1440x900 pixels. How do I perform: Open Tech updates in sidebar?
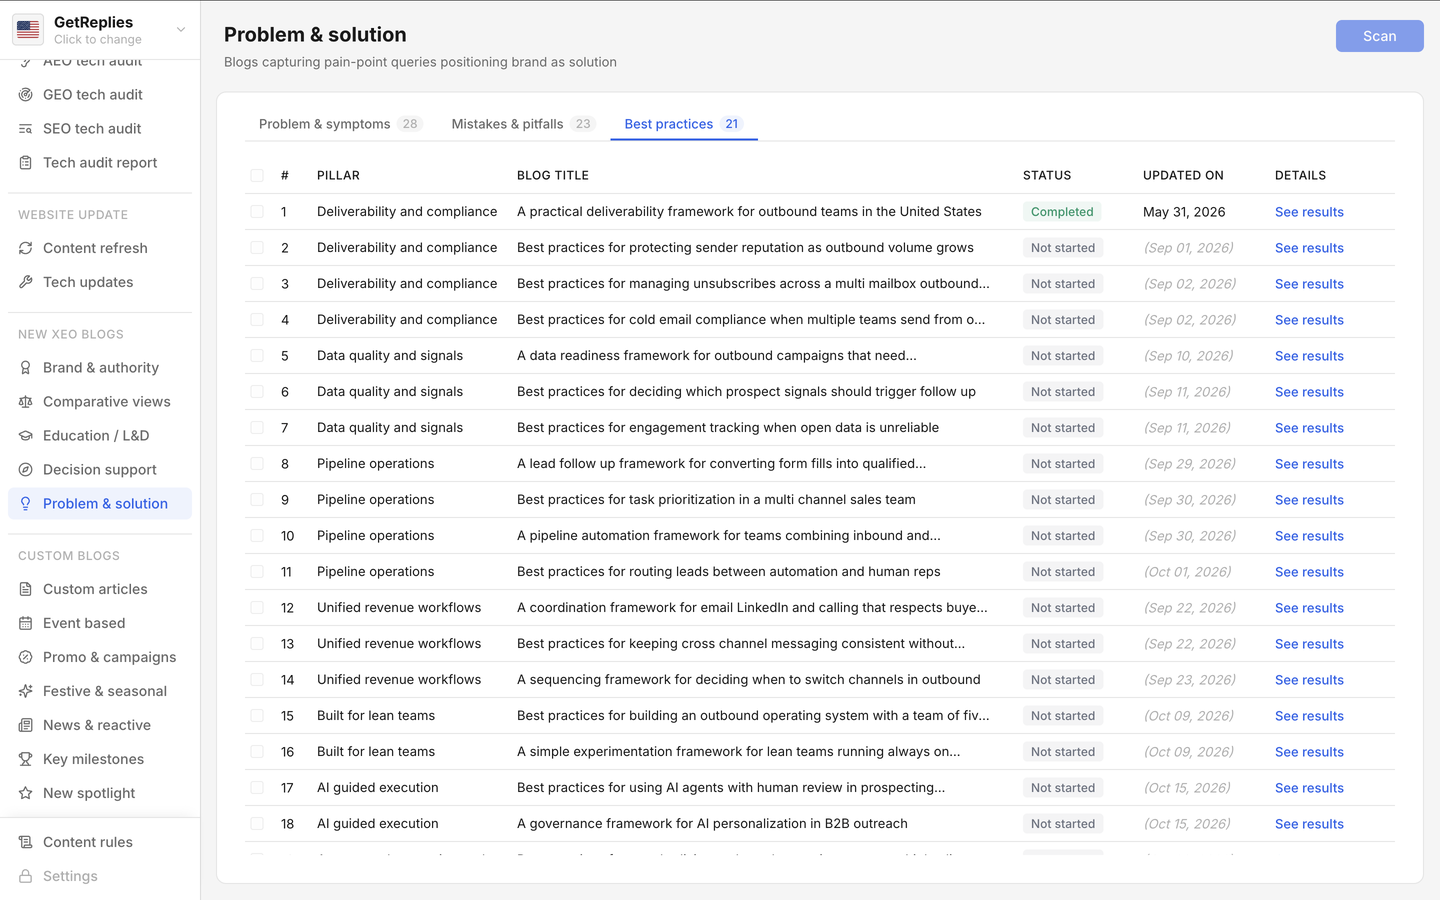[100, 282]
